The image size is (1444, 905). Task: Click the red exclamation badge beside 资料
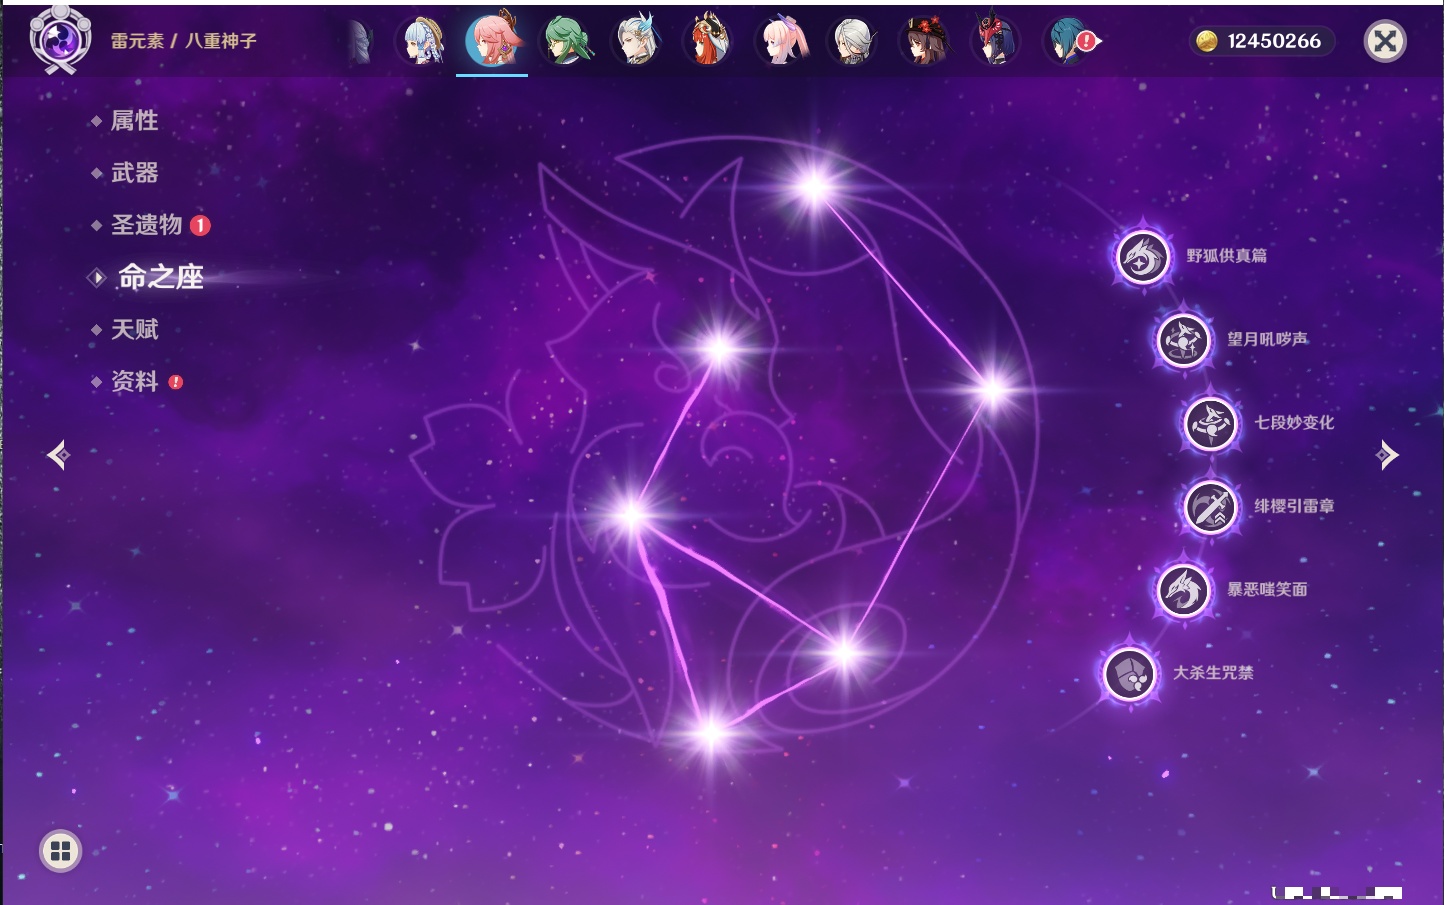(176, 382)
